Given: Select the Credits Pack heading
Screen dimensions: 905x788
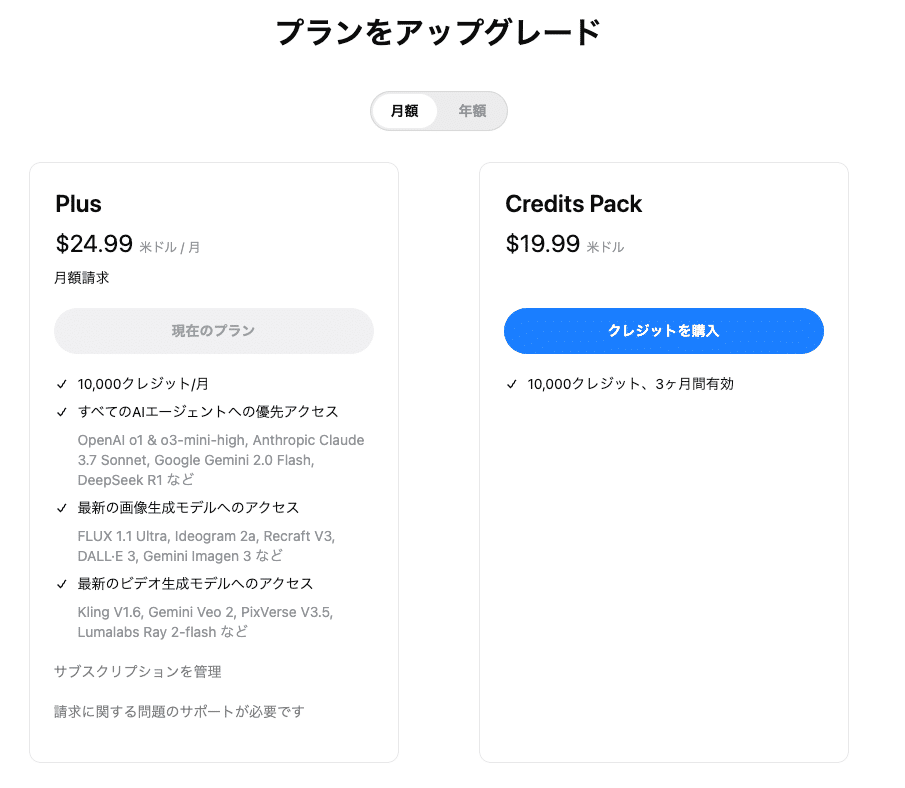Looking at the screenshot, I should coord(574,204).
